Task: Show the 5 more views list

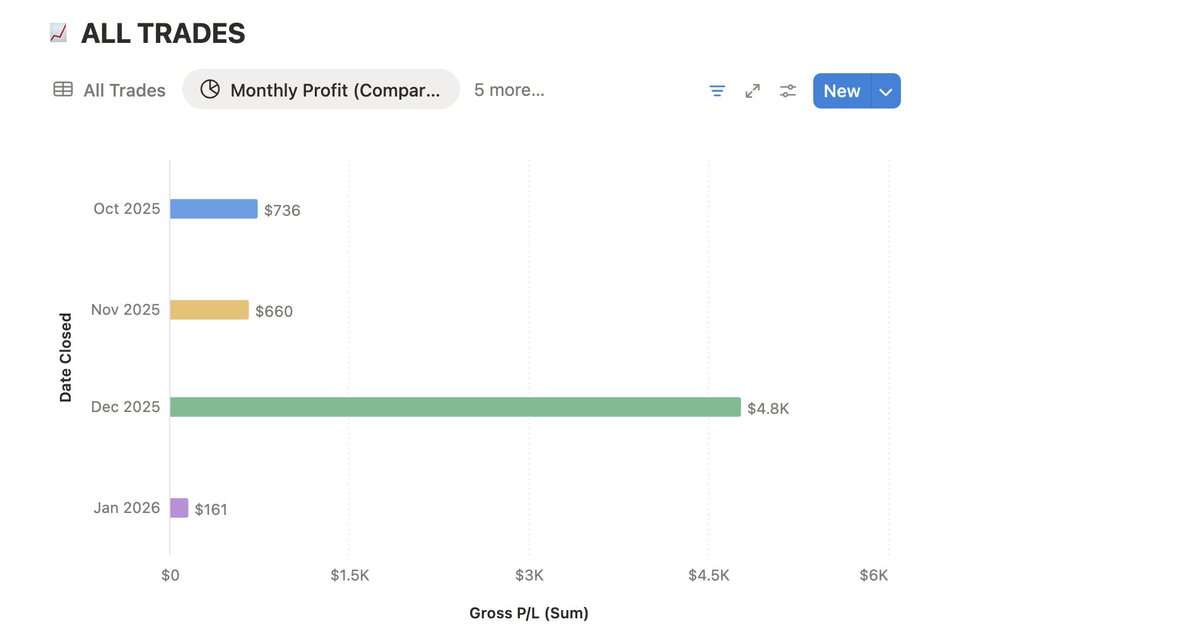Action: tap(509, 90)
